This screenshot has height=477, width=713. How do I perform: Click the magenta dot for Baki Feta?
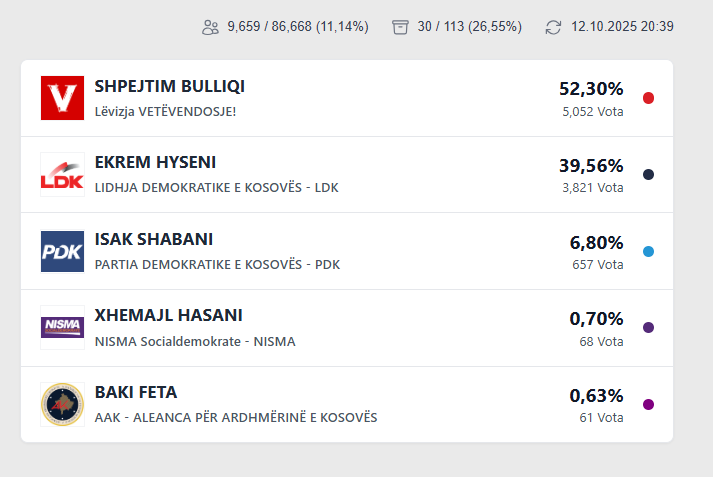coord(648,404)
